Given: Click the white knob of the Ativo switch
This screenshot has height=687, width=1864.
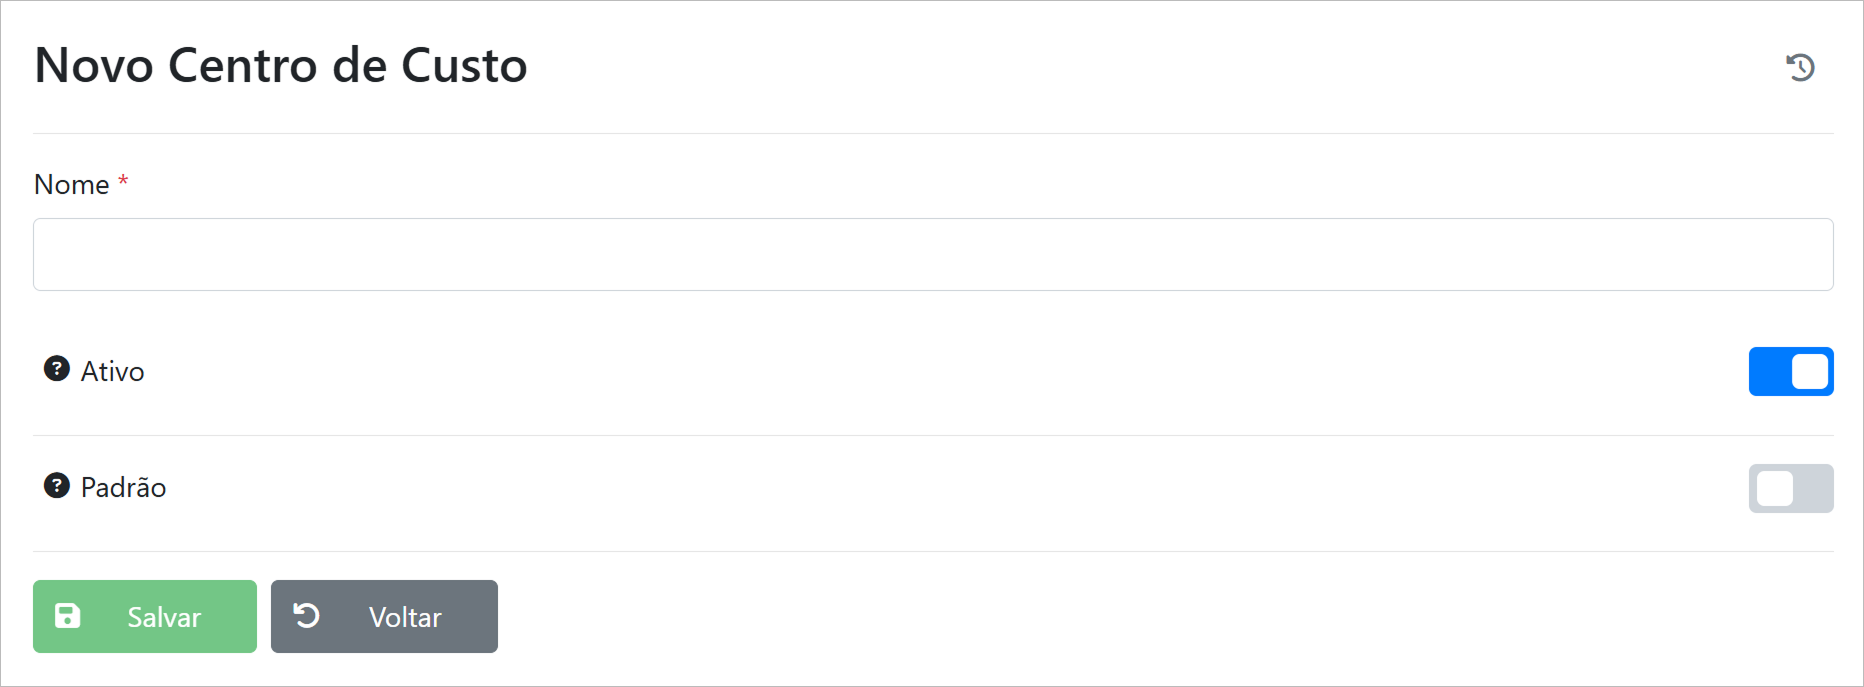Looking at the screenshot, I should (x=1809, y=372).
